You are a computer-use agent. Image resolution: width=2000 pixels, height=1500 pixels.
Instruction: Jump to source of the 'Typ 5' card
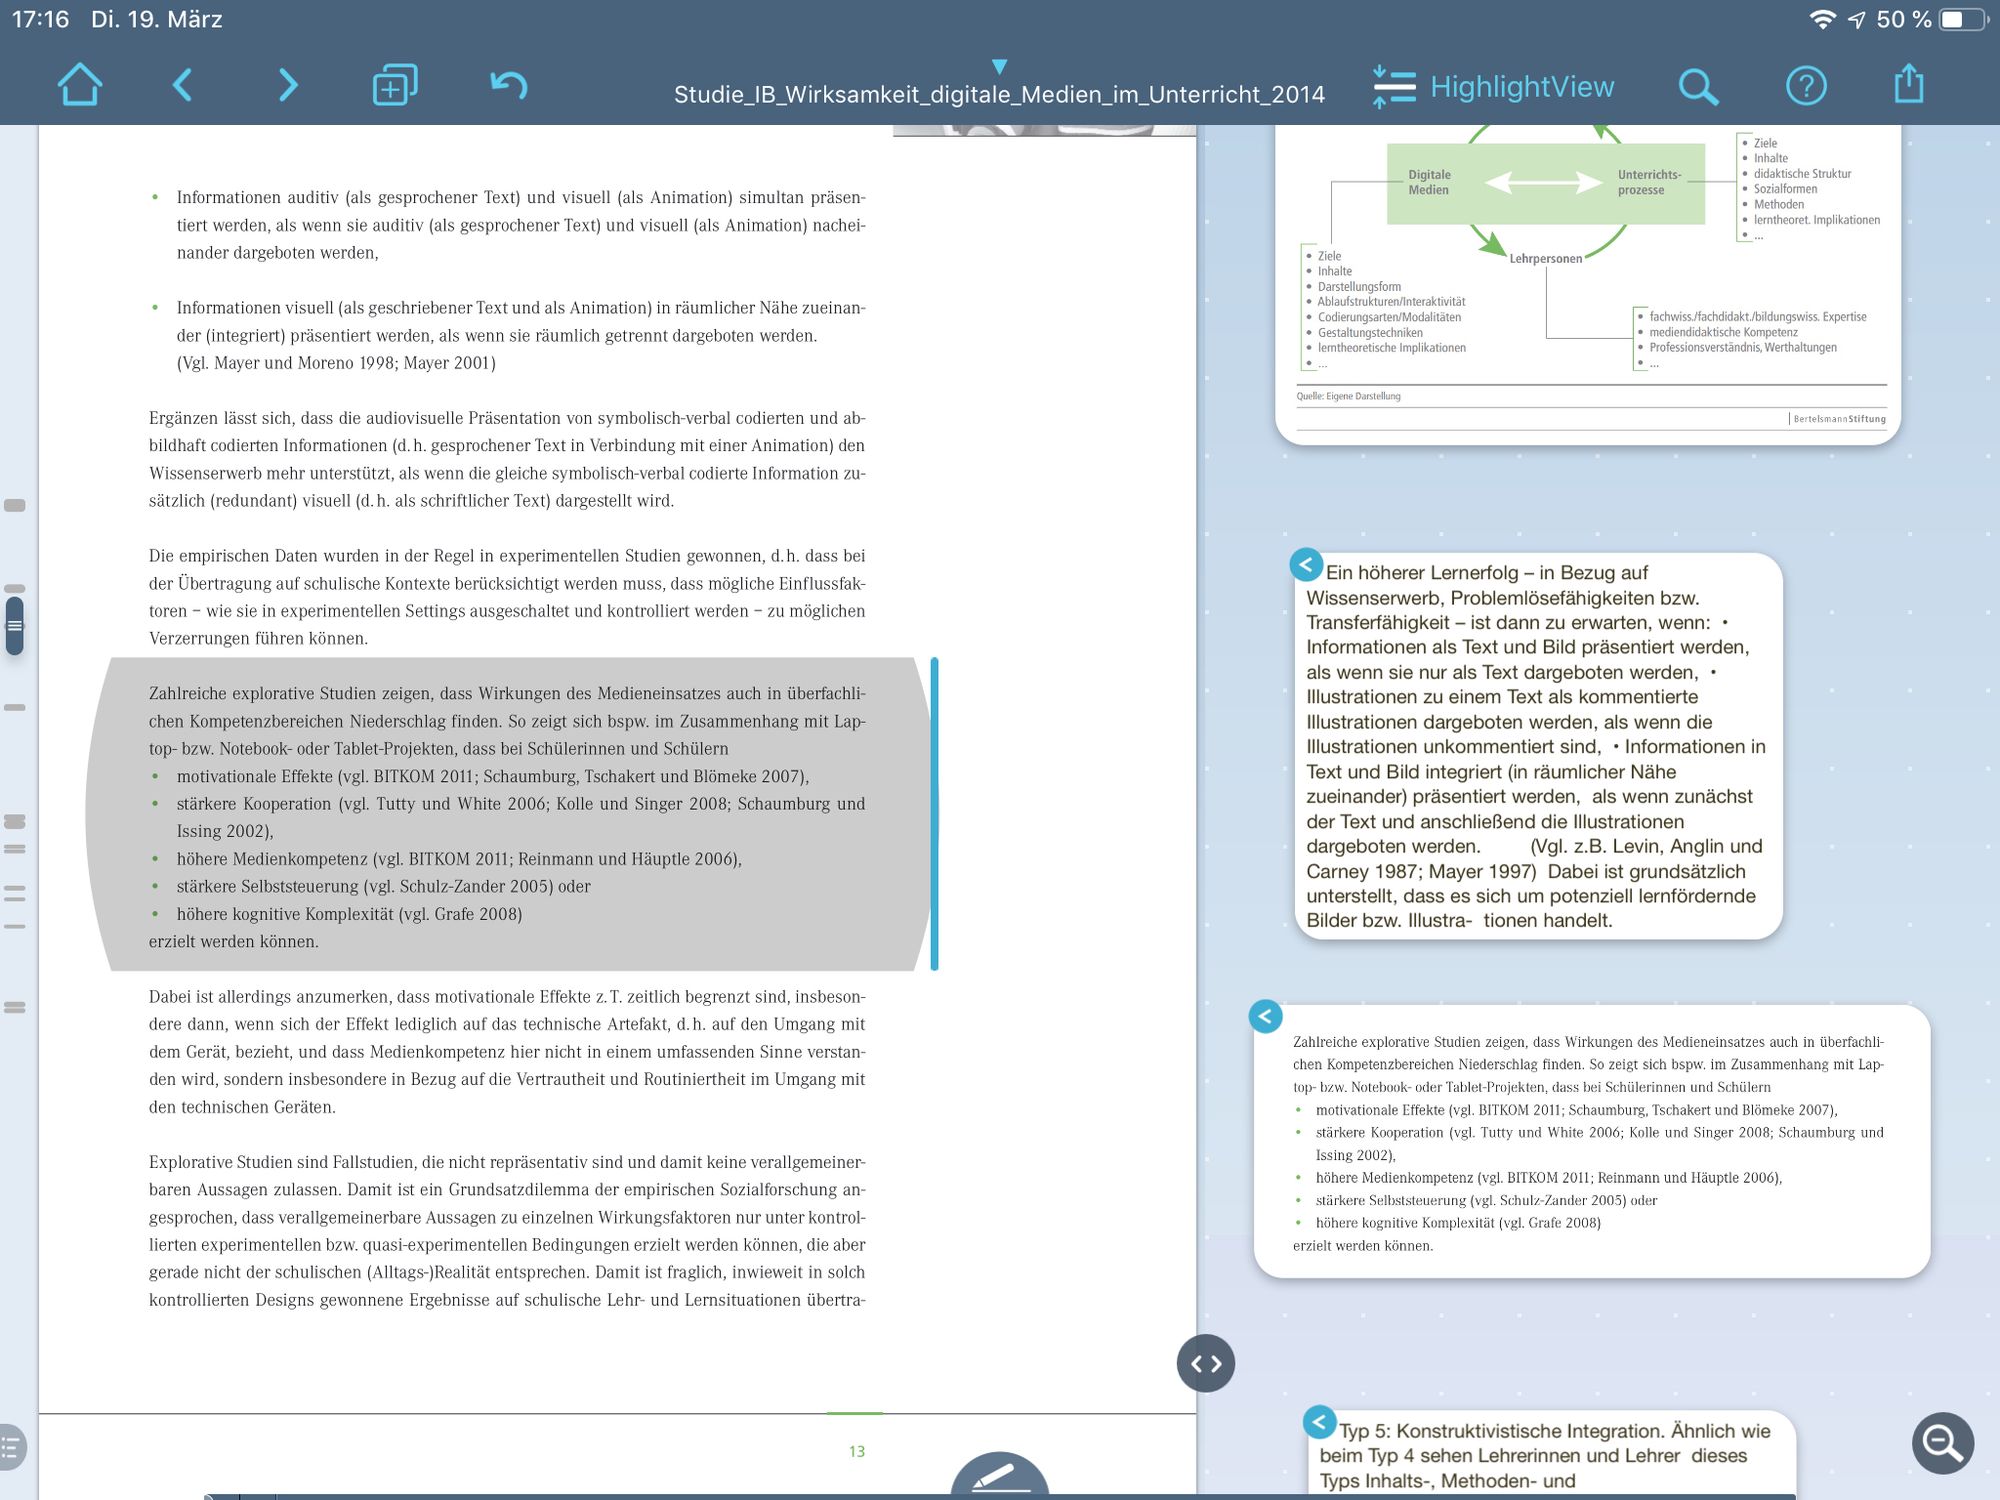point(1320,1421)
